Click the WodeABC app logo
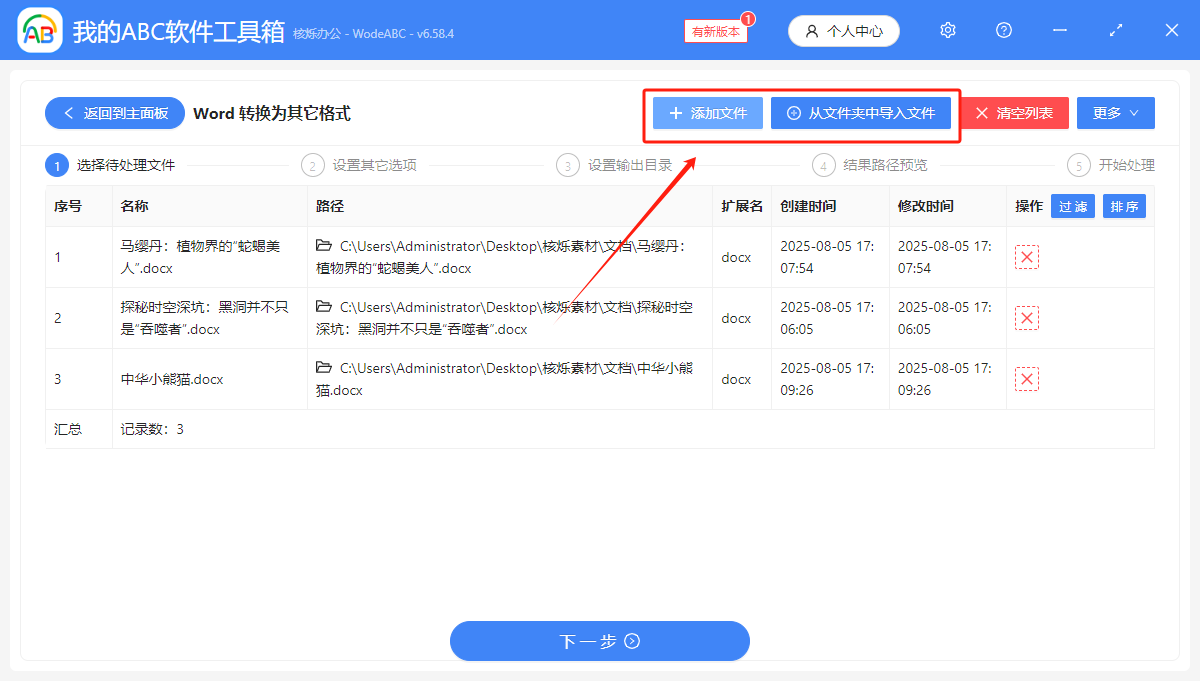 point(38,30)
